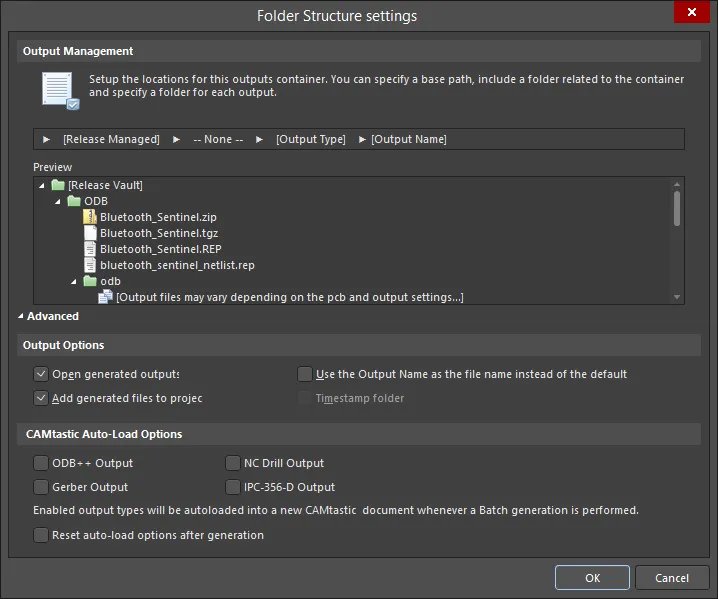718x599 pixels.
Task: Enable IPC-356-D Output auto-load
Action: (233, 487)
